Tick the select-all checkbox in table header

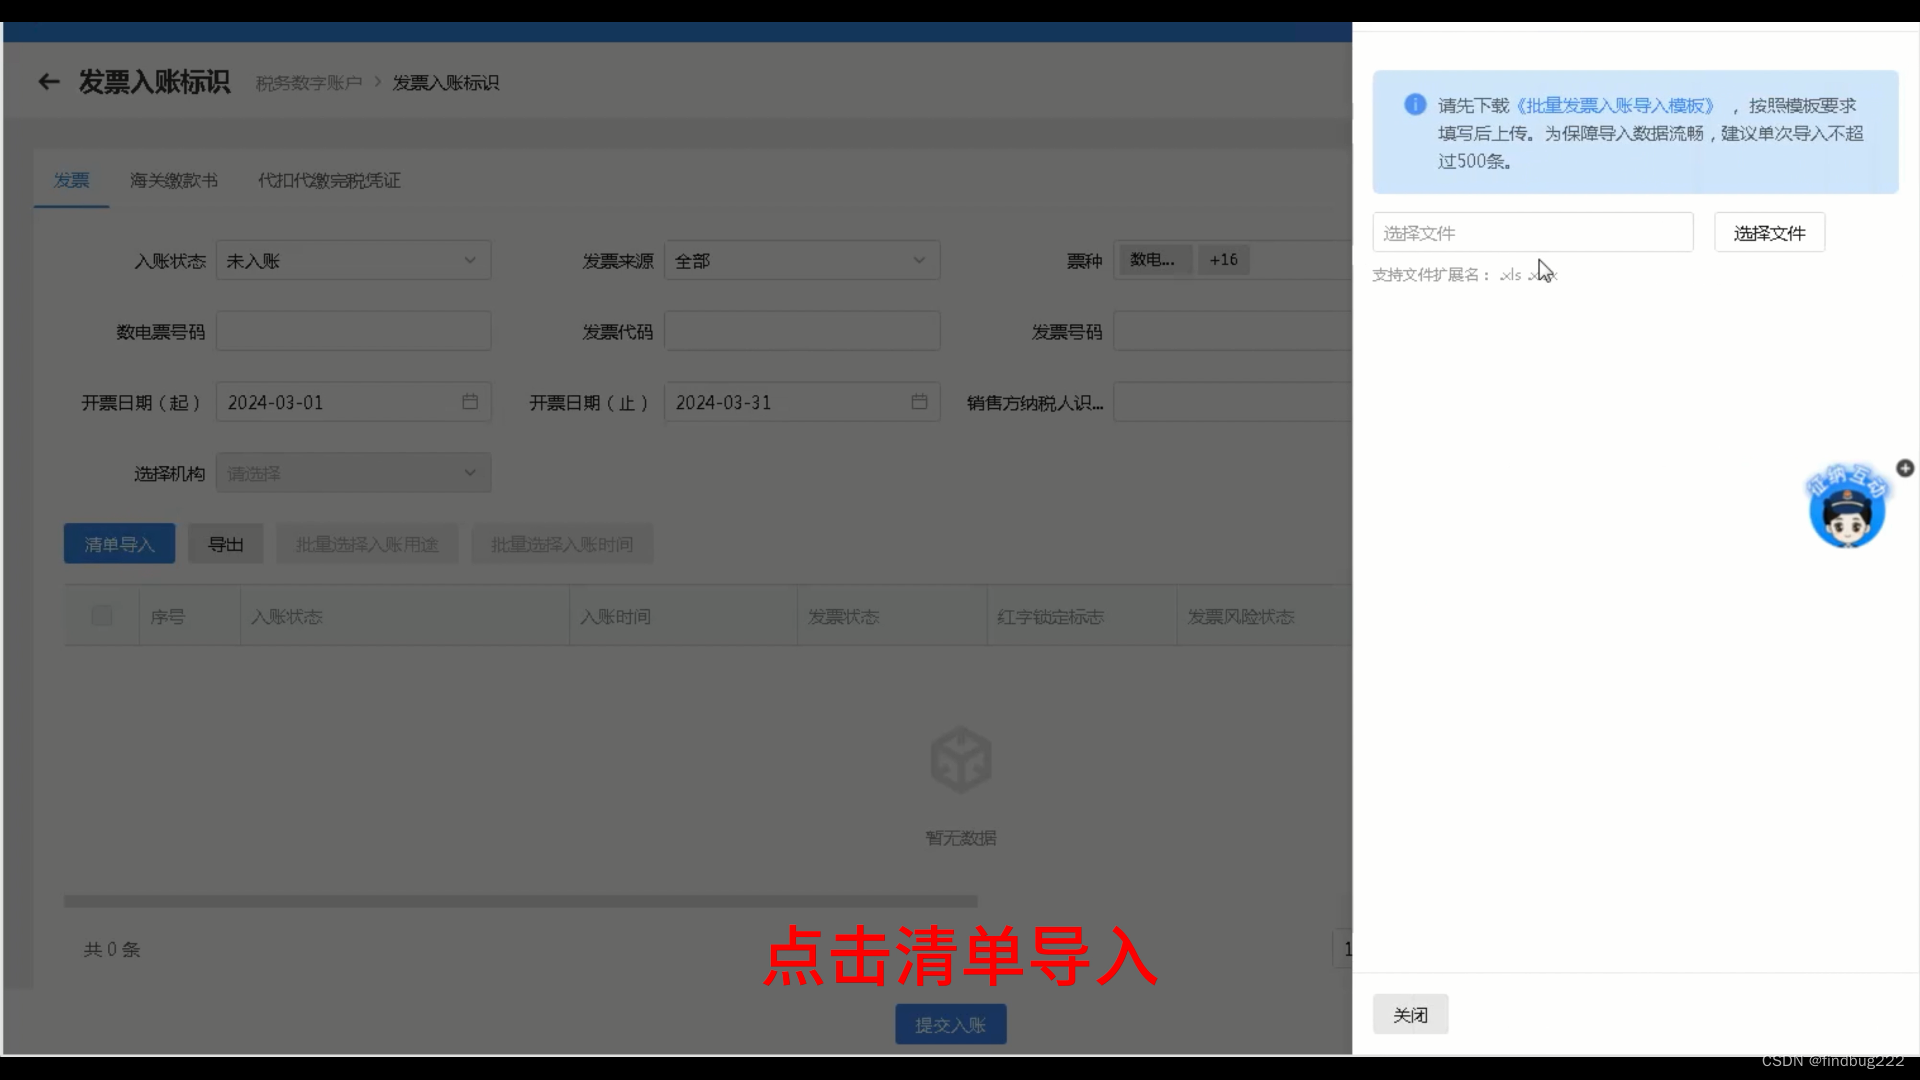coord(101,616)
